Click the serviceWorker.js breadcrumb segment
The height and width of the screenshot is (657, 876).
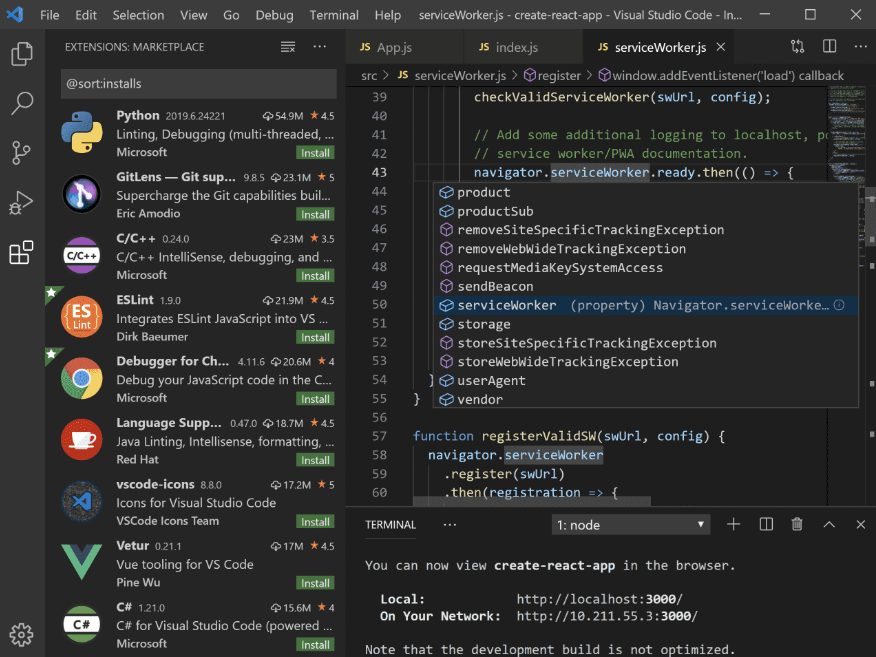(451, 75)
